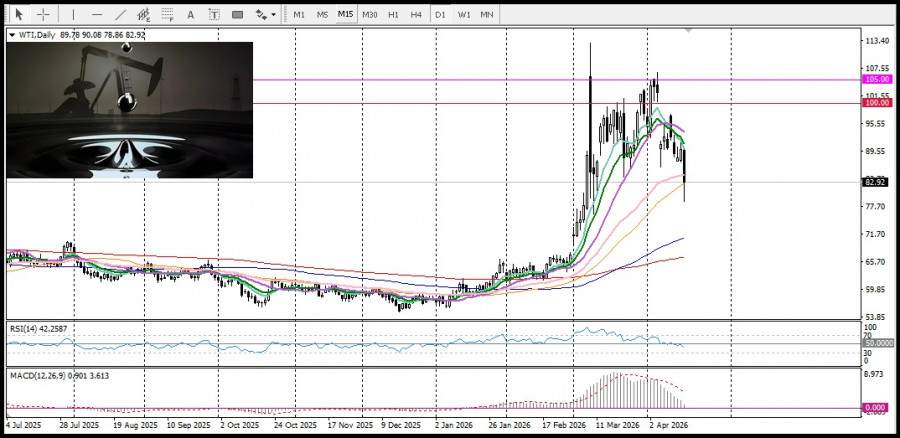Toggle the M15 timeframe button
The height and width of the screenshot is (438, 900).
[x=345, y=14]
